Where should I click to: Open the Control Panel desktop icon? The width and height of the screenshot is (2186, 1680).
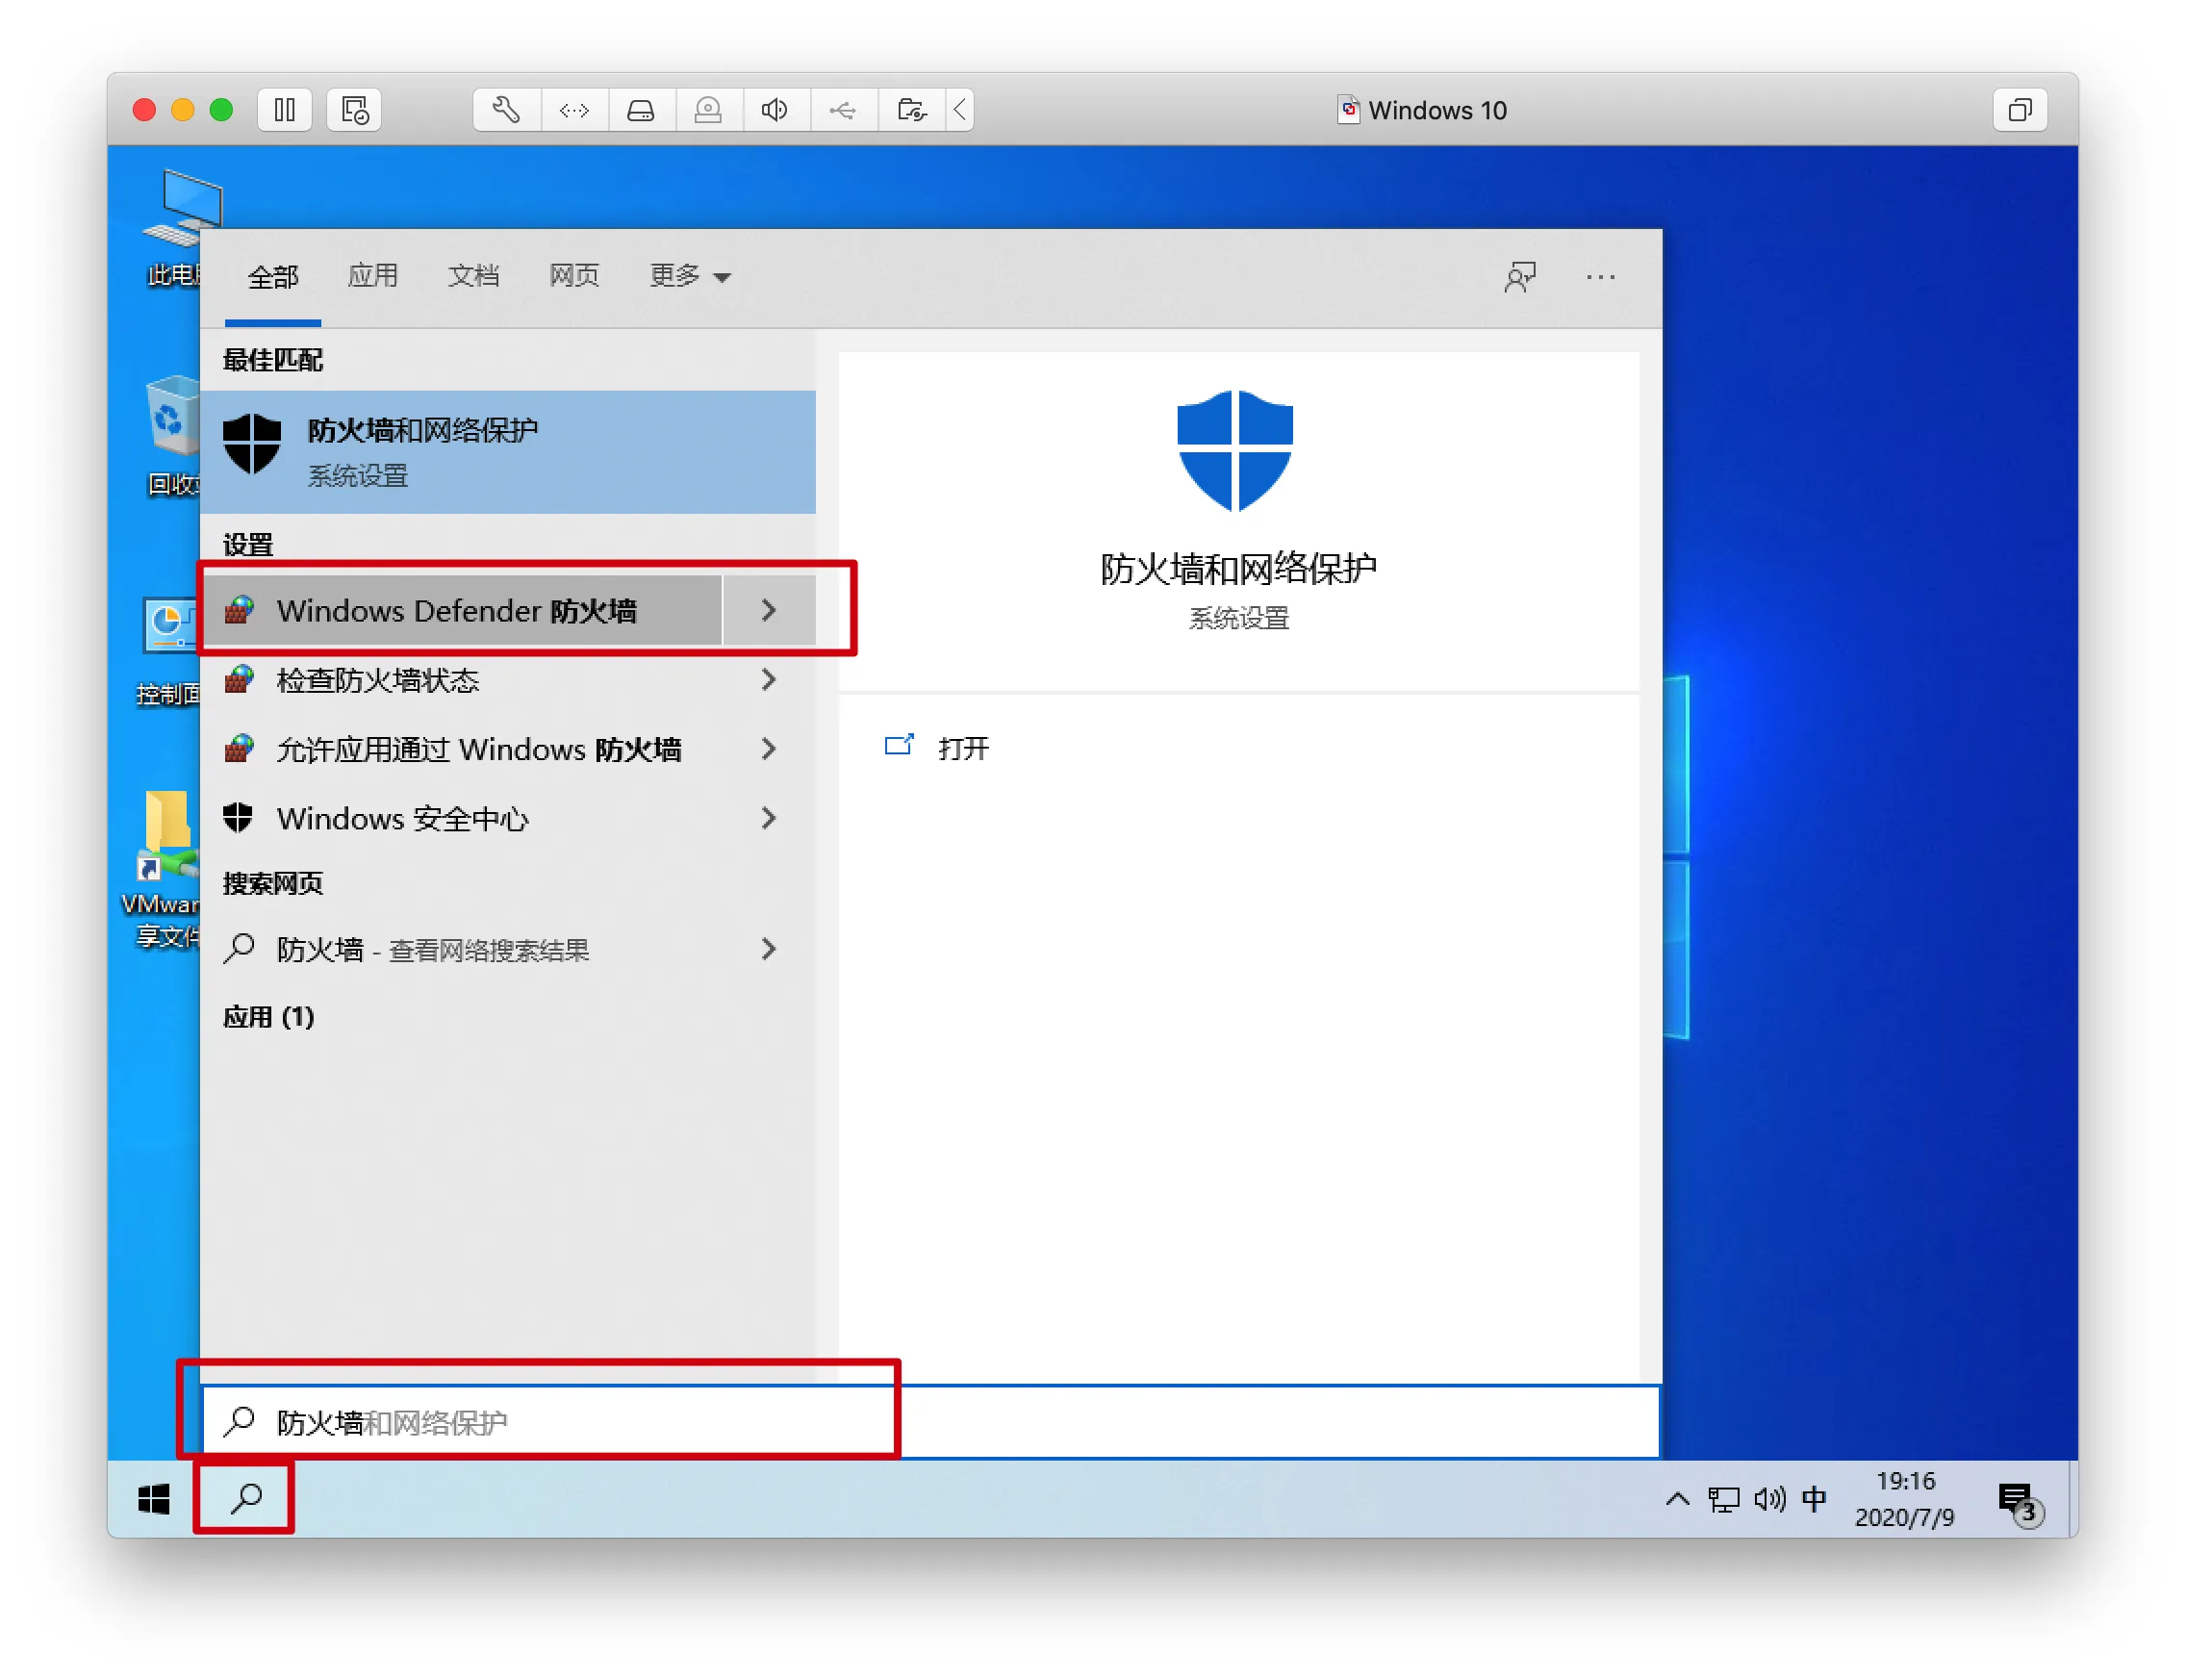[170, 650]
